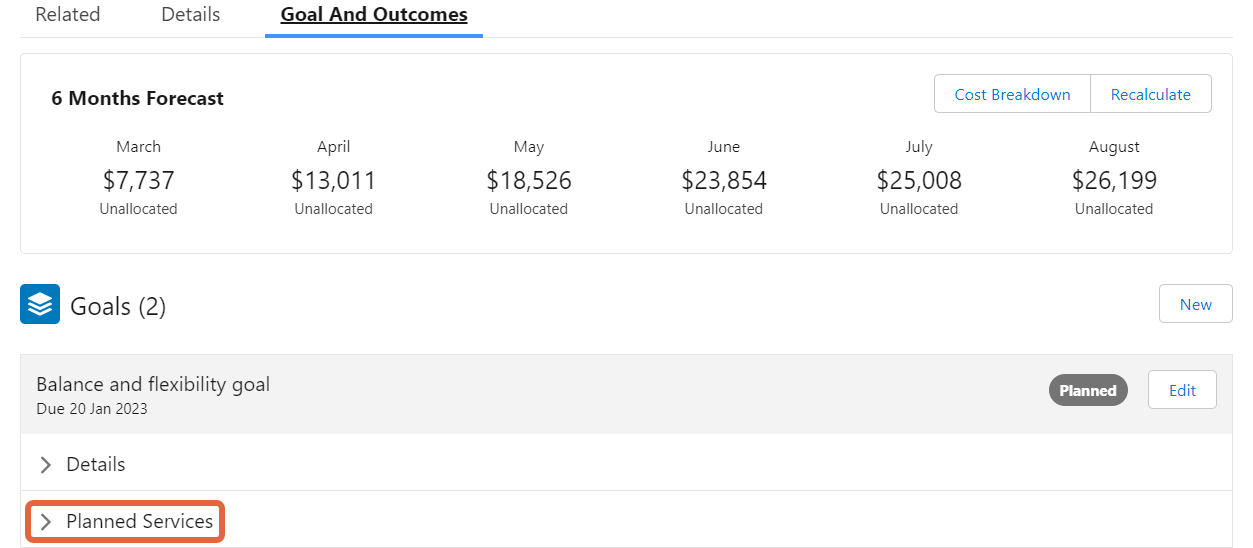The height and width of the screenshot is (548, 1253).
Task: Click the Goals (2) section heading
Action: pos(118,306)
